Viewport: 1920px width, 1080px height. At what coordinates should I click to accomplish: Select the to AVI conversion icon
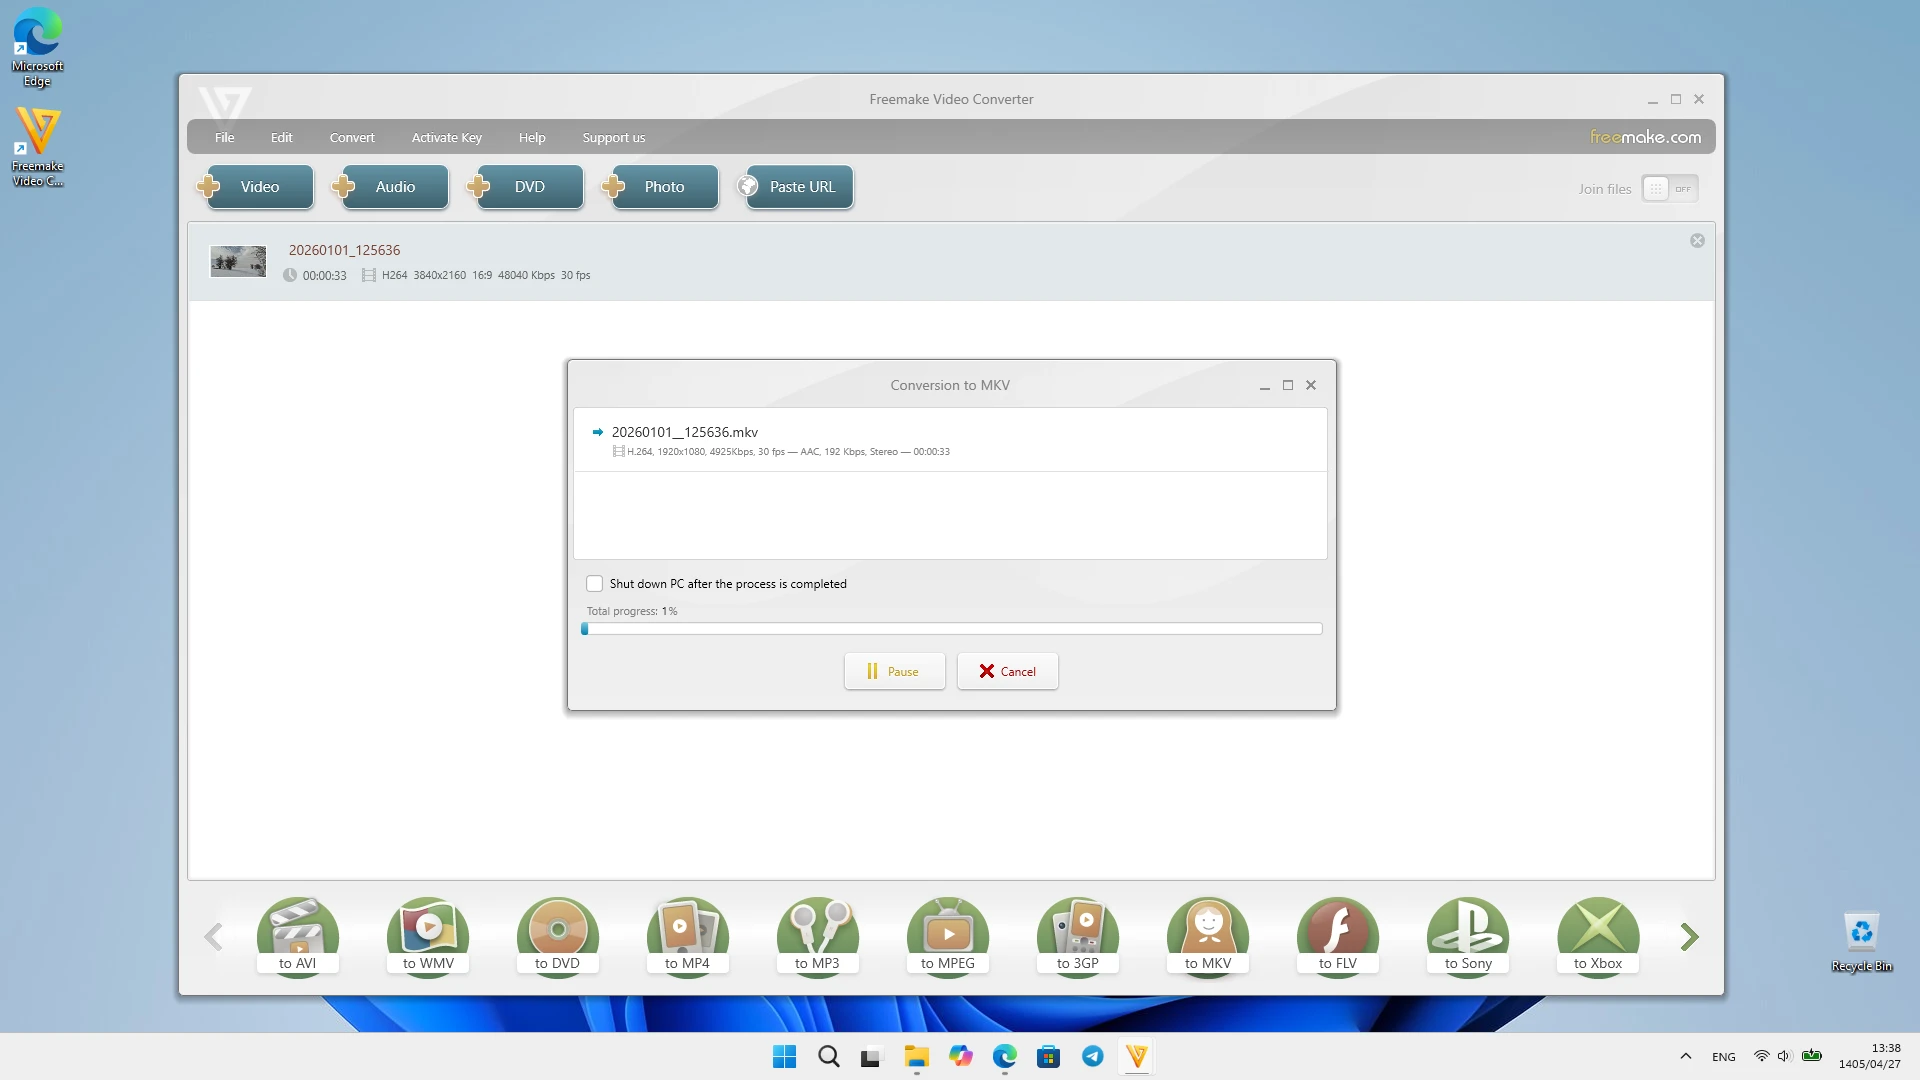(x=298, y=936)
